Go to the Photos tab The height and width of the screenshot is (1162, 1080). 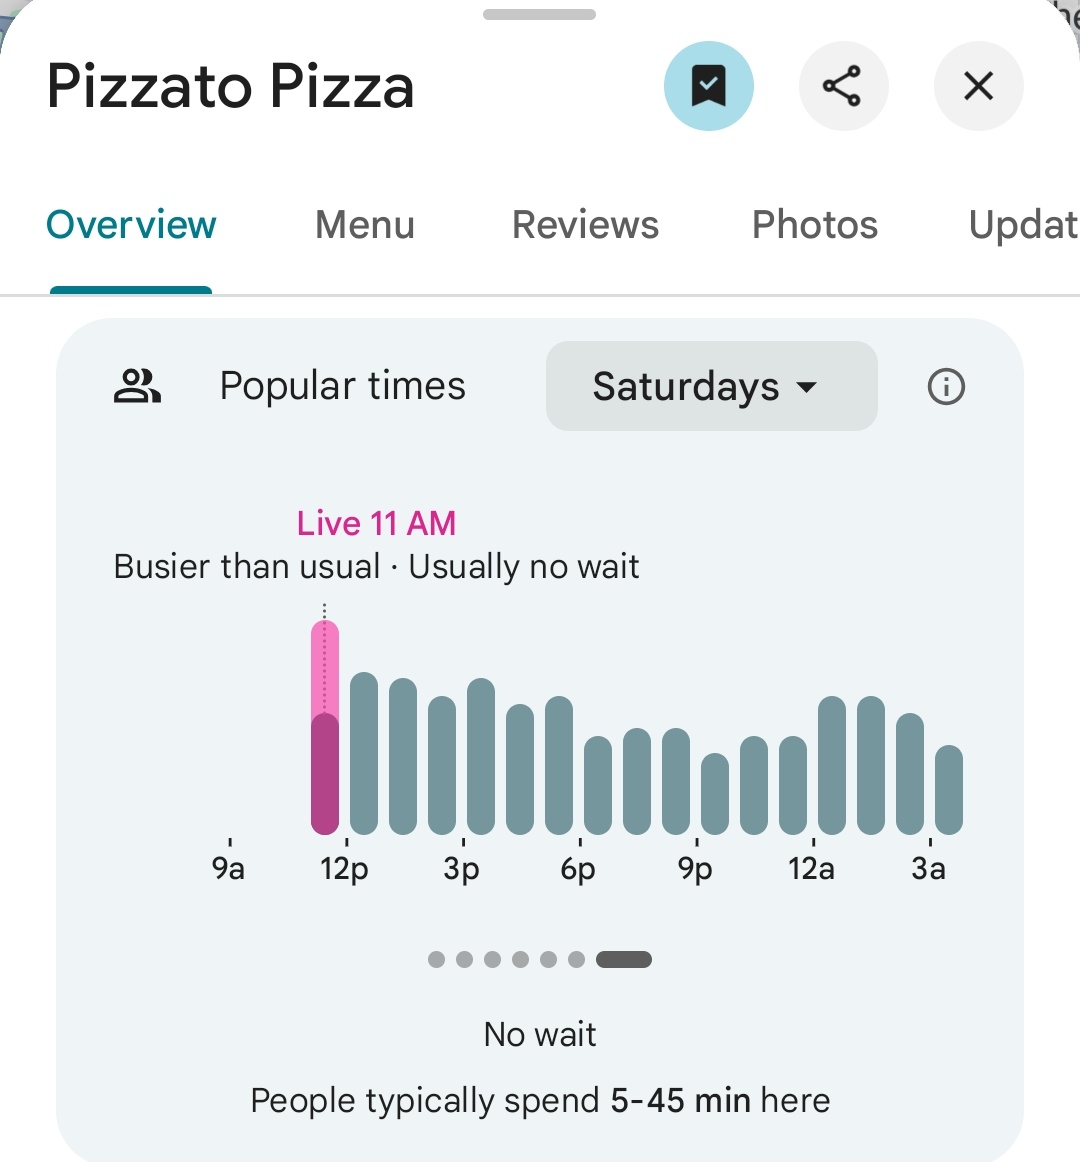815,225
